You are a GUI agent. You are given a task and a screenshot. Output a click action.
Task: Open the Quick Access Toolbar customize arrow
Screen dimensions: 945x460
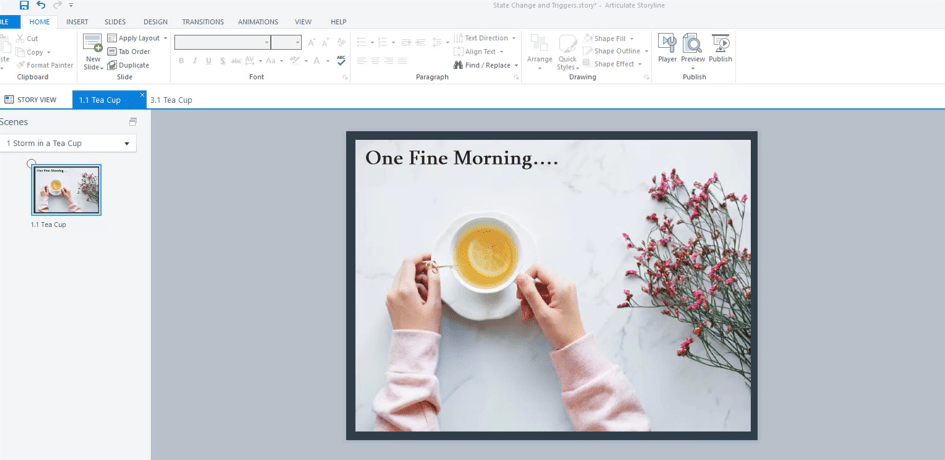click(x=71, y=5)
